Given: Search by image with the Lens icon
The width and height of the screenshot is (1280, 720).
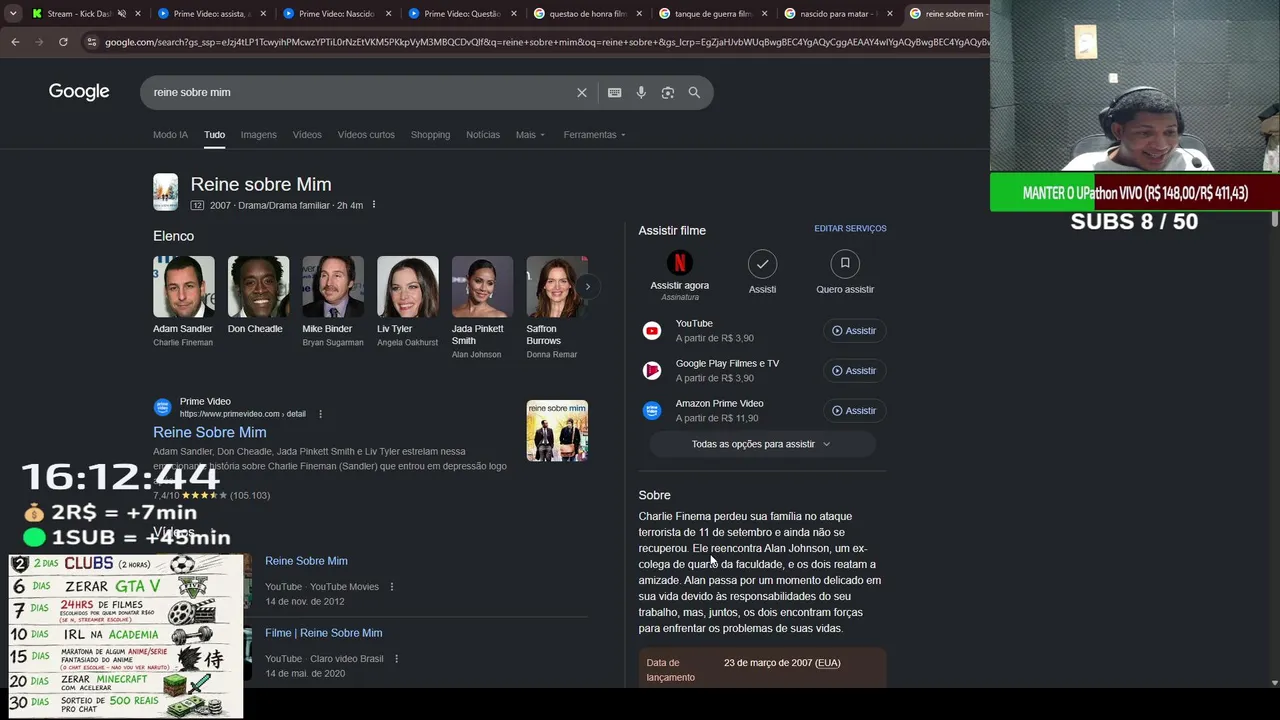Looking at the screenshot, I should pyautogui.click(x=668, y=93).
